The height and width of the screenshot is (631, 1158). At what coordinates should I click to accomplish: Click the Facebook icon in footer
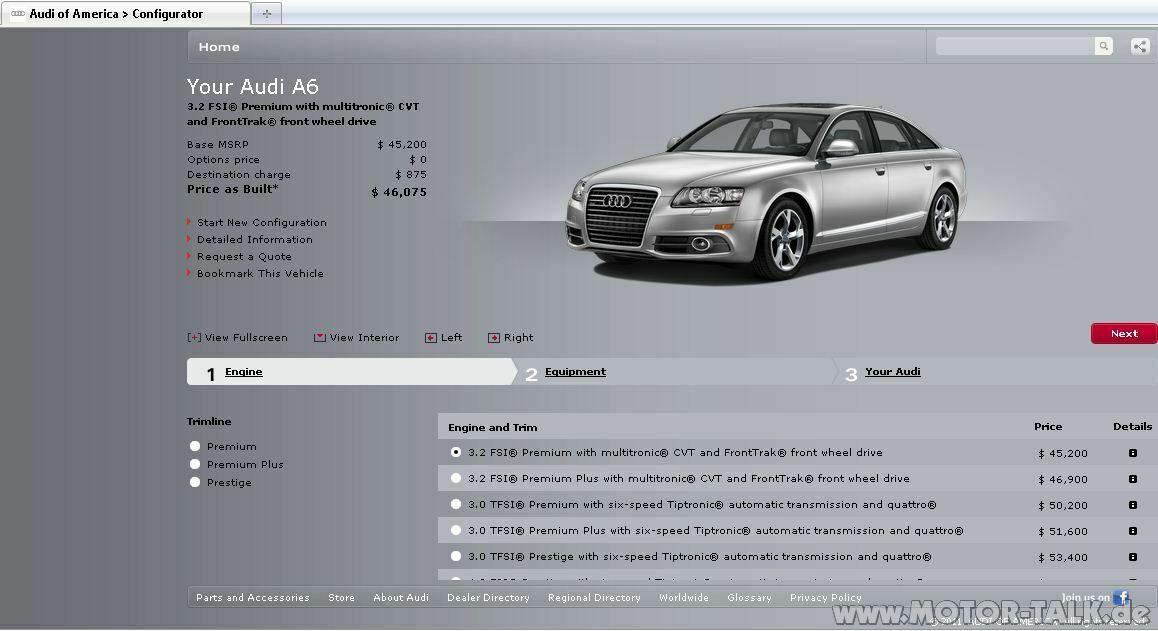click(x=1121, y=597)
